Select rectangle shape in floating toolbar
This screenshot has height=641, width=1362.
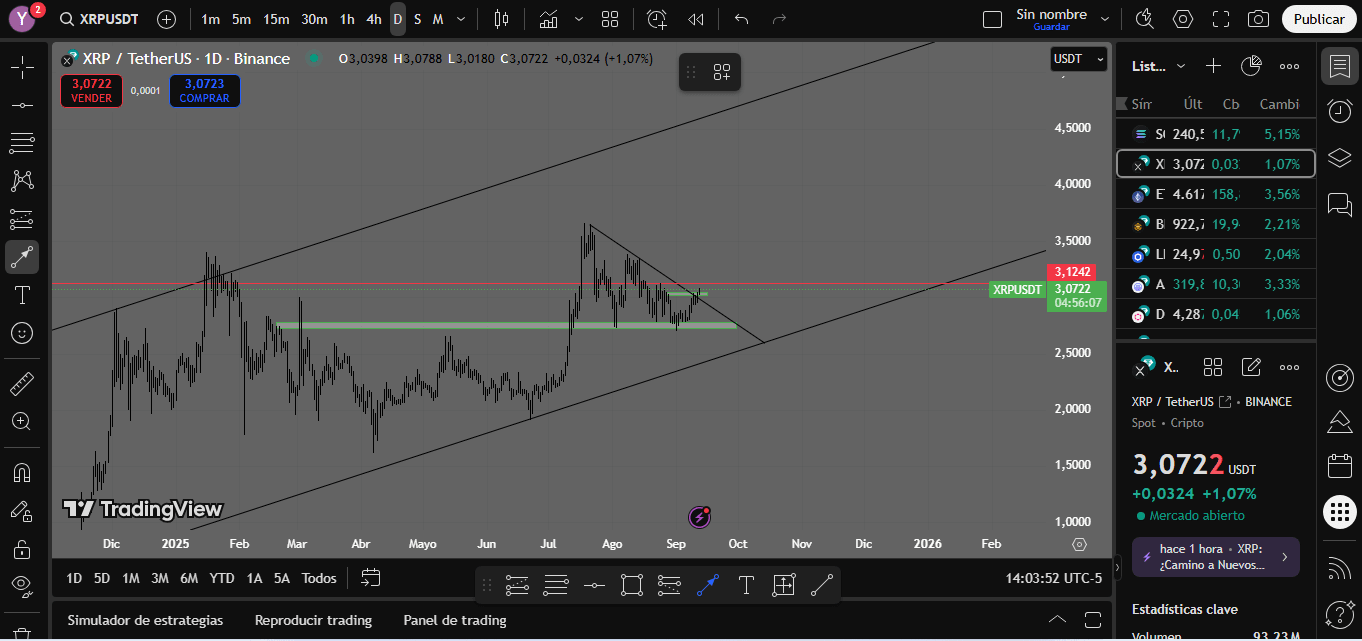point(631,585)
